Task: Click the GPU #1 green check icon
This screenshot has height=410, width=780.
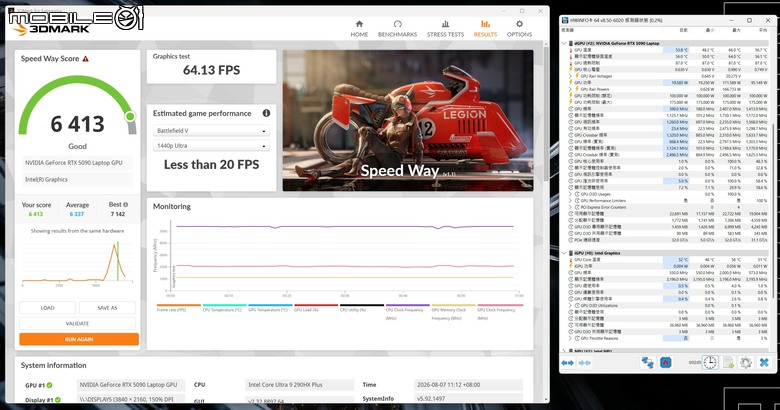Action: click(x=50, y=385)
